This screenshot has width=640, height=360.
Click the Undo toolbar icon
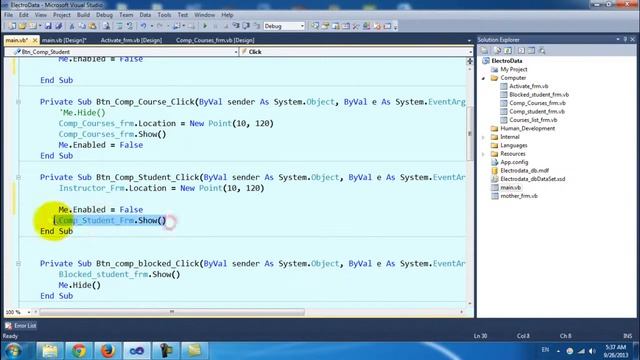pyautogui.click(x=143, y=26)
